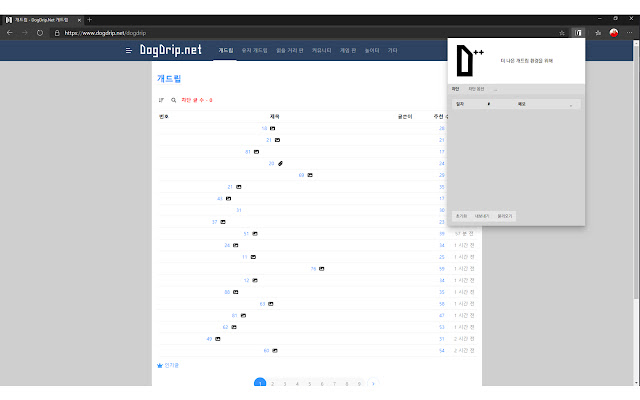Reload the page with the refresh icon

coord(40,33)
